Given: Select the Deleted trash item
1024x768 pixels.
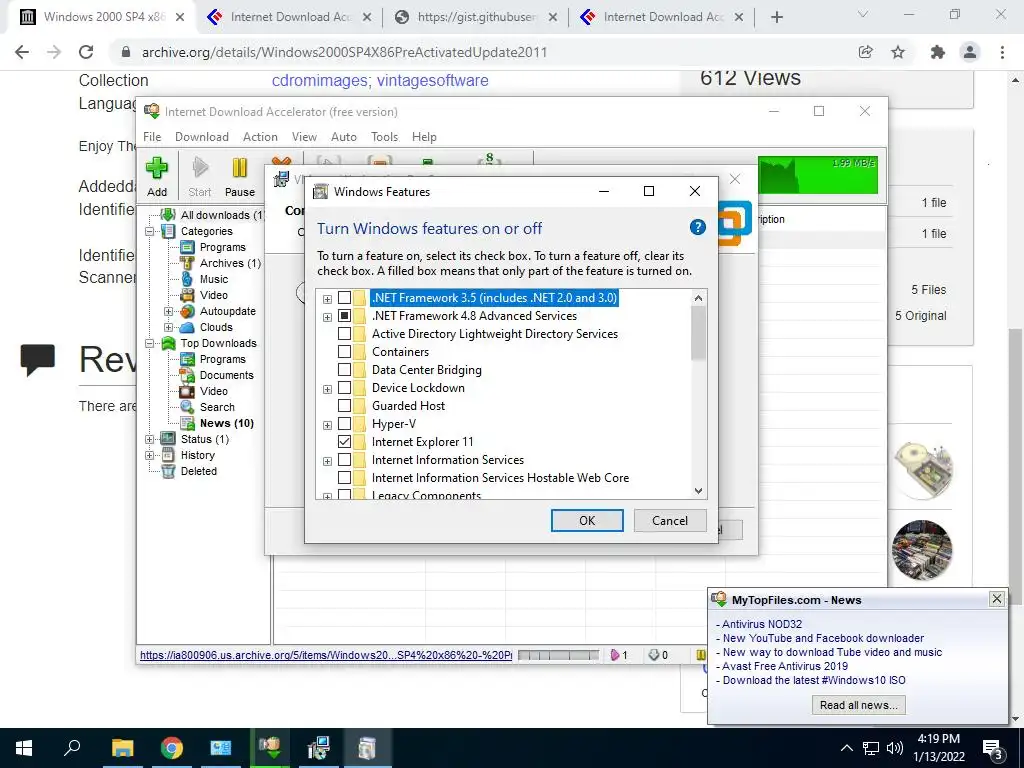Looking at the screenshot, I should pyautogui.click(x=198, y=471).
